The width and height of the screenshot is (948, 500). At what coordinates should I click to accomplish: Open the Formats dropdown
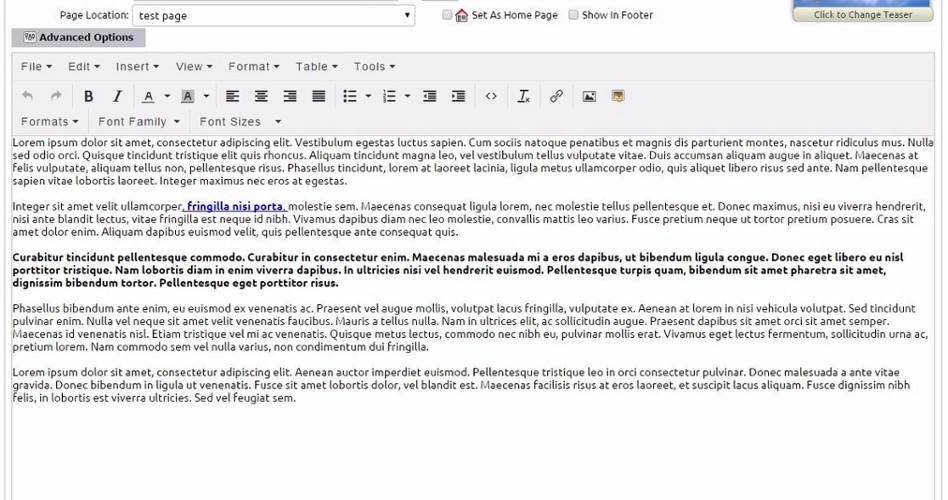click(x=50, y=122)
